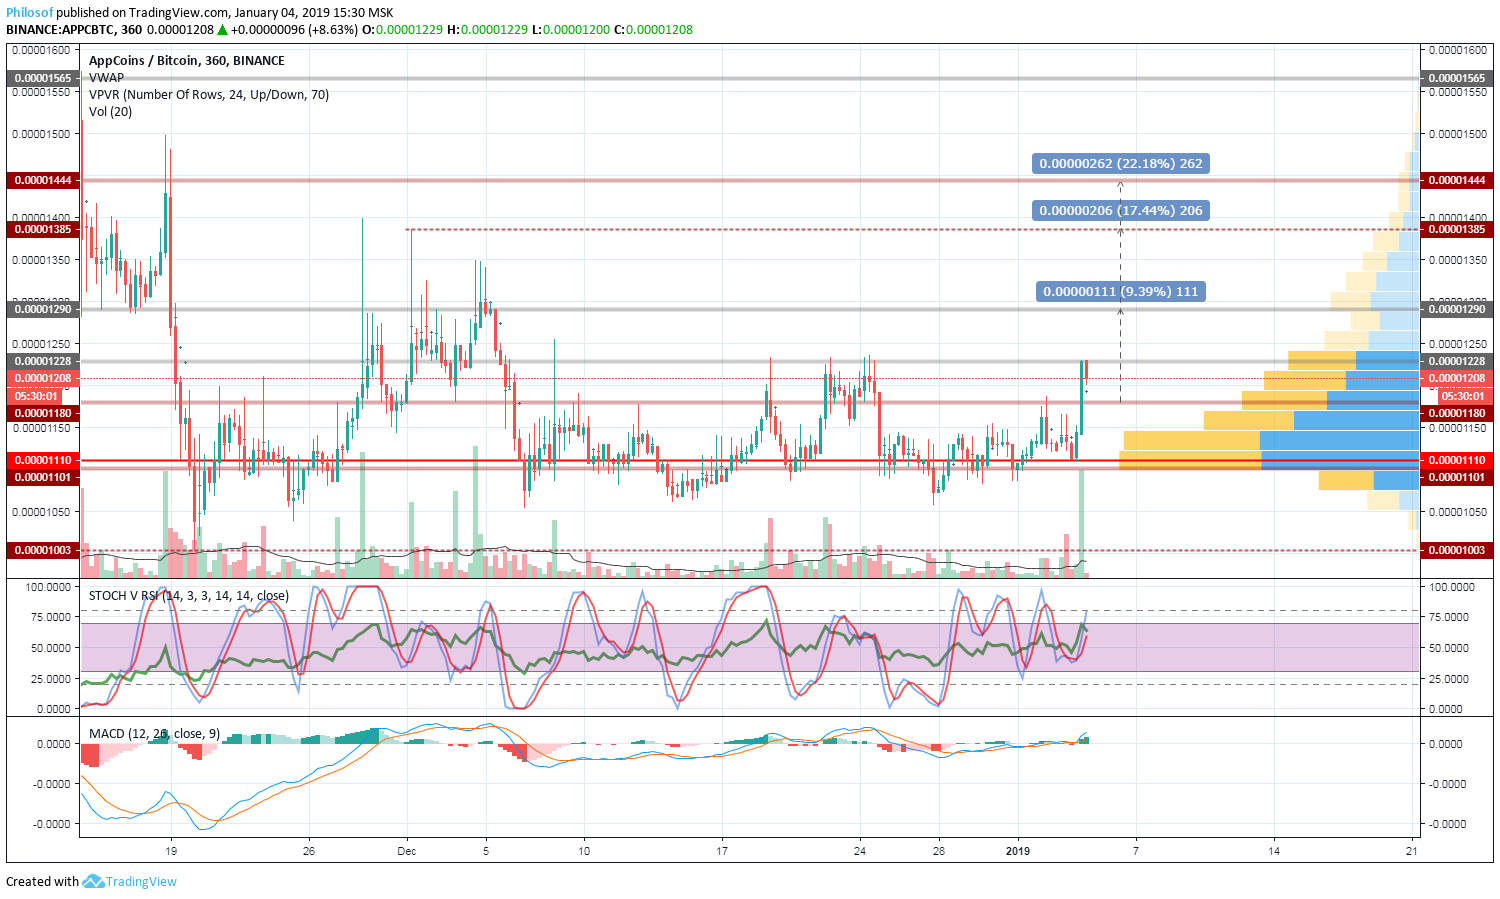The height and width of the screenshot is (899, 1500).
Task: Select the 0.00001003 label on right price scale
Action: tap(1457, 550)
